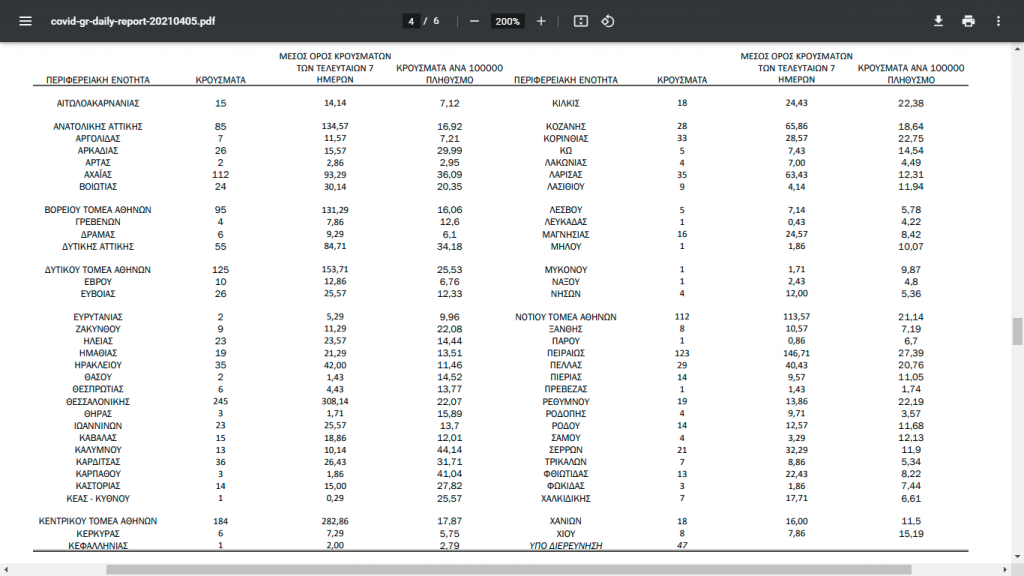Click the ΚΑΣΤΟΡΙΑΣ region name
The width and height of the screenshot is (1024, 576).
[x=98, y=486]
